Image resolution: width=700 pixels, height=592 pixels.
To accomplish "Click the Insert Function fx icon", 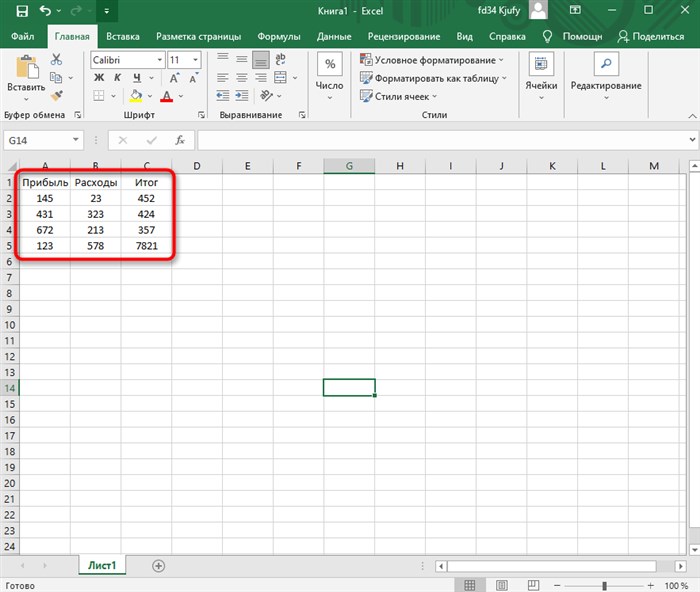I will tap(180, 140).
